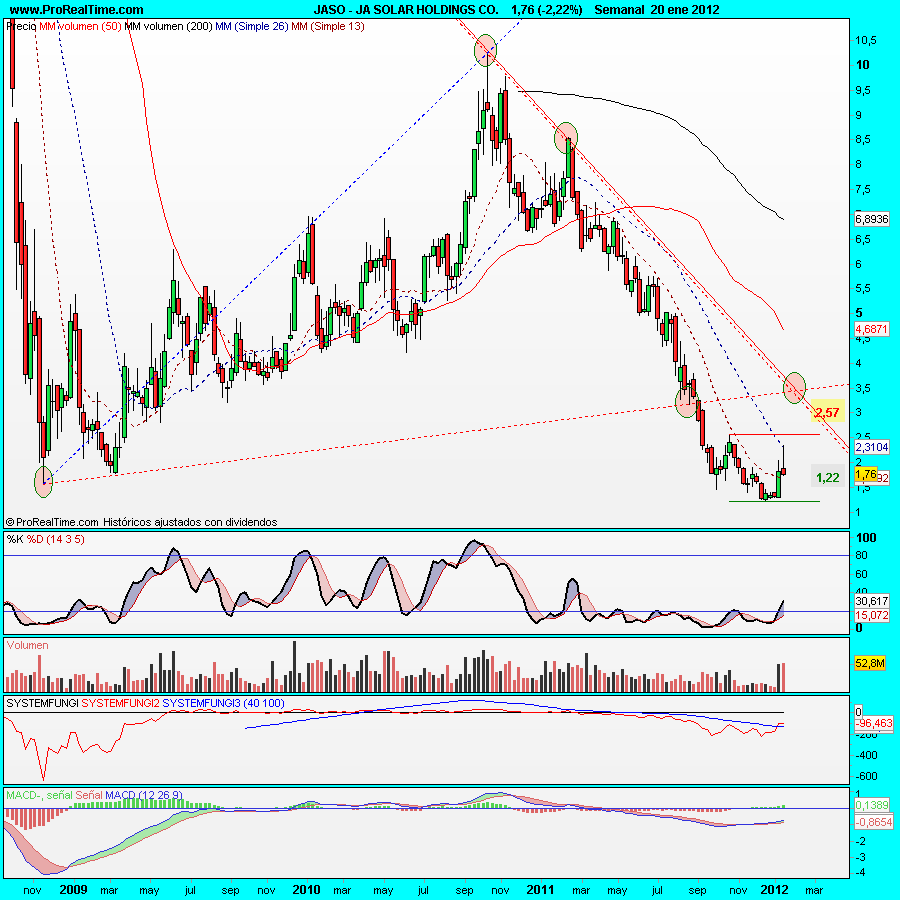Click the green 1,22 support label
Image resolution: width=900 pixels, height=900 pixels.
coord(828,478)
